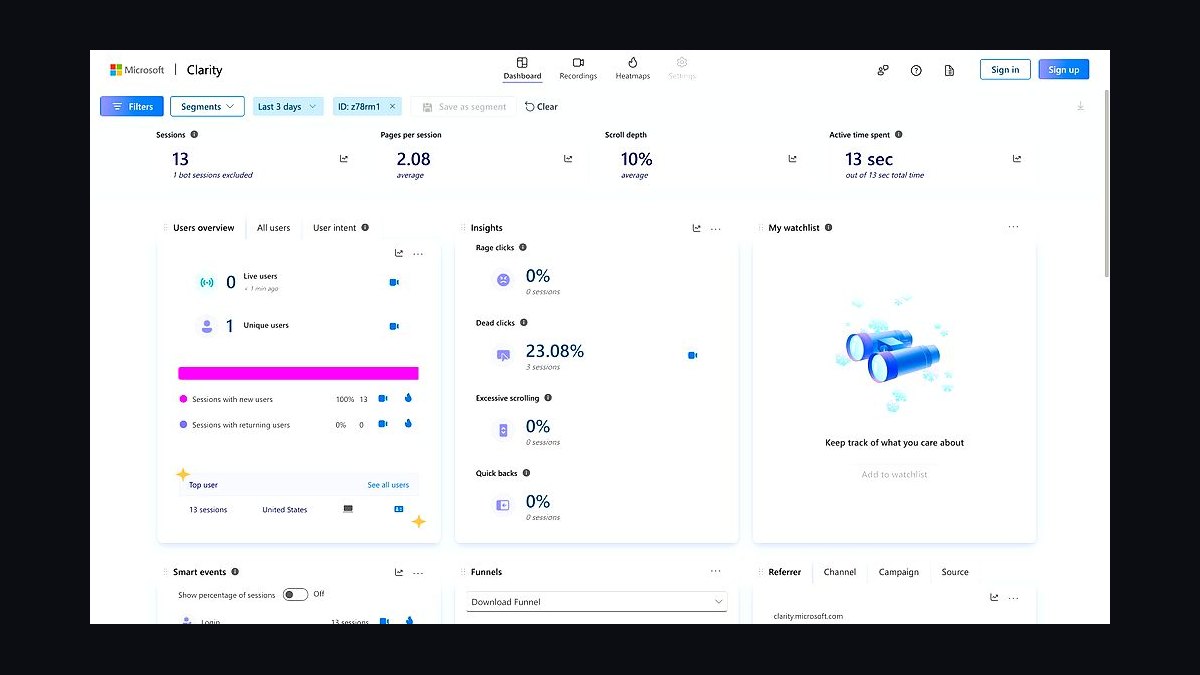Click the Dead clicks 23.08% value

point(555,351)
